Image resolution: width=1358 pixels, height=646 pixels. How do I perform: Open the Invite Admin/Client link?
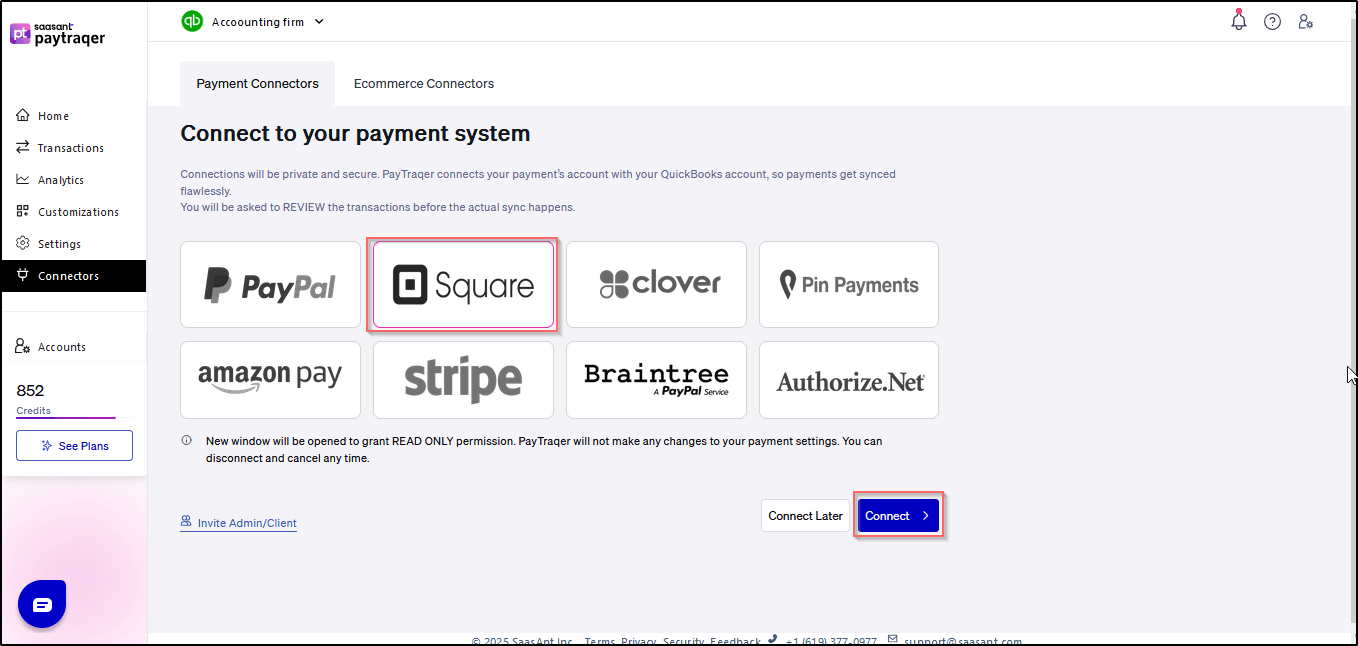click(246, 523)
